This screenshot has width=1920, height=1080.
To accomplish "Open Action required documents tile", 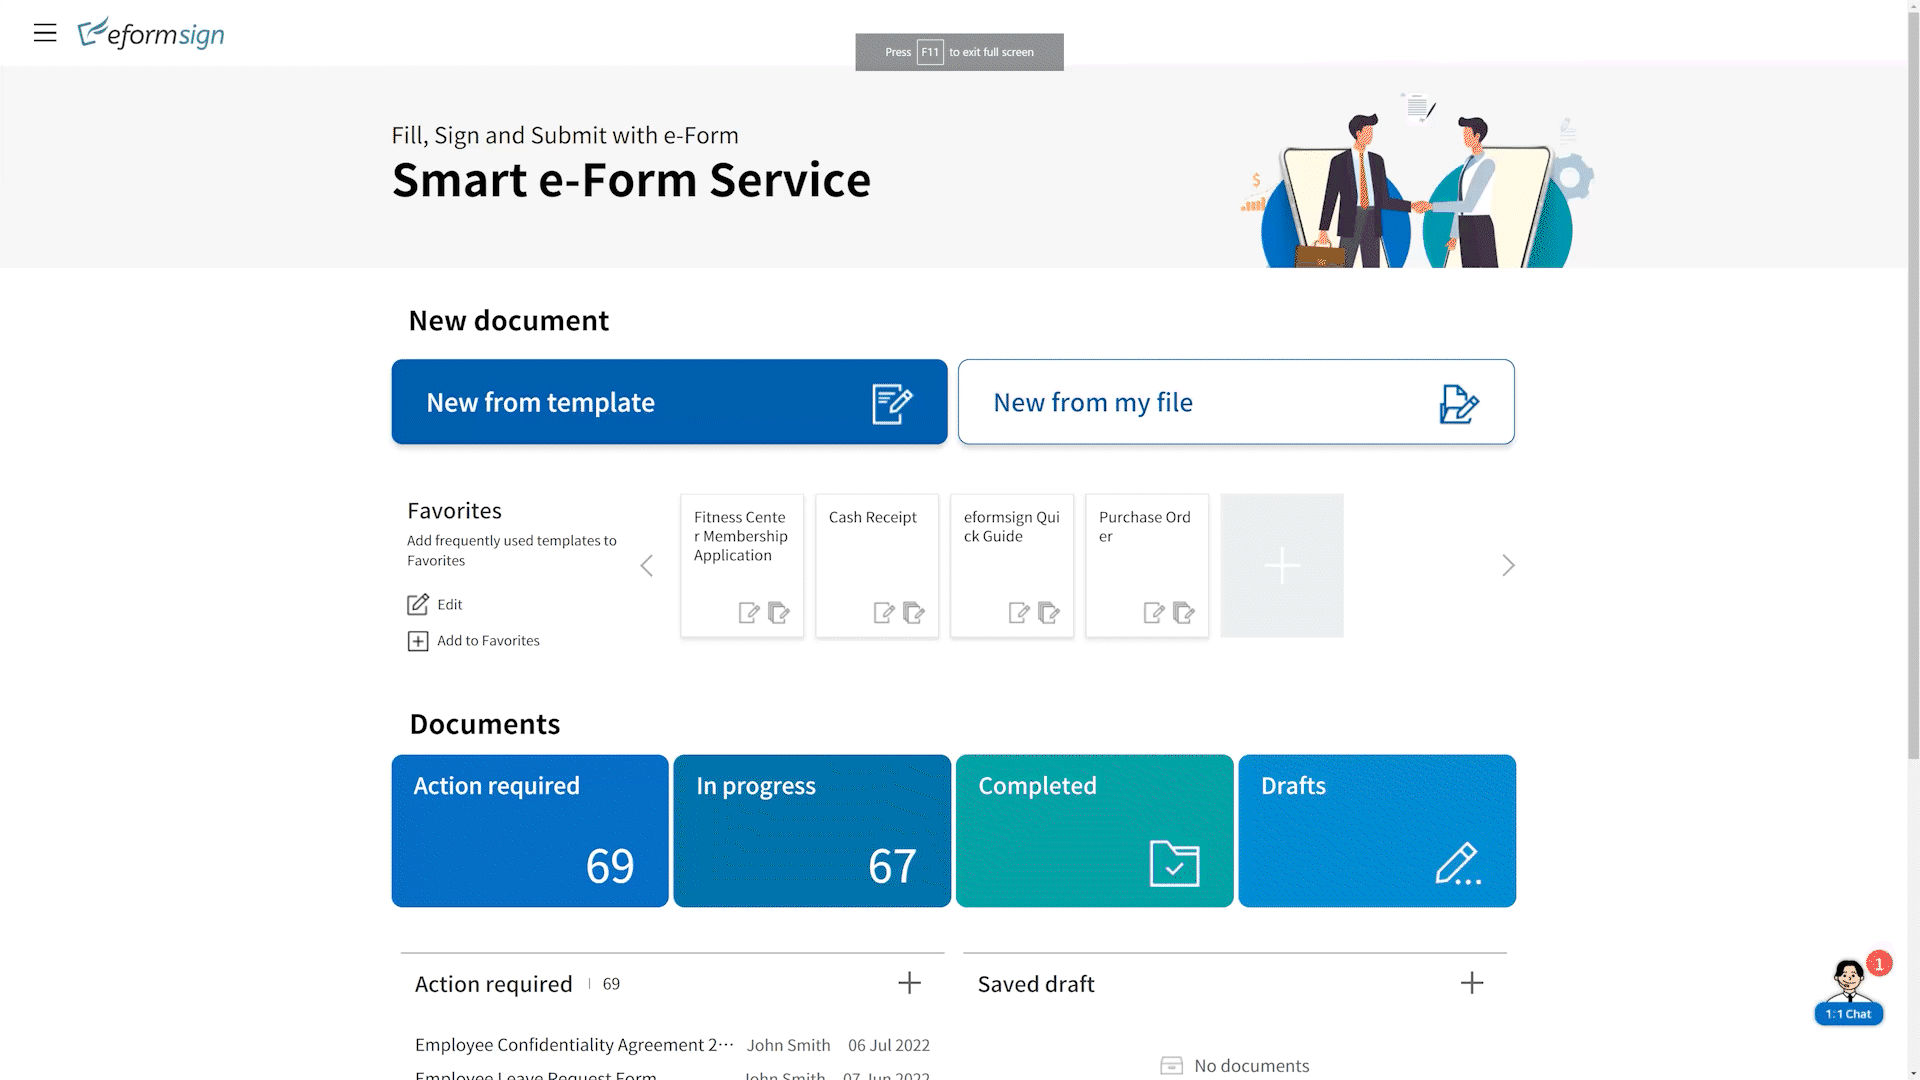I will click(530, 831).
